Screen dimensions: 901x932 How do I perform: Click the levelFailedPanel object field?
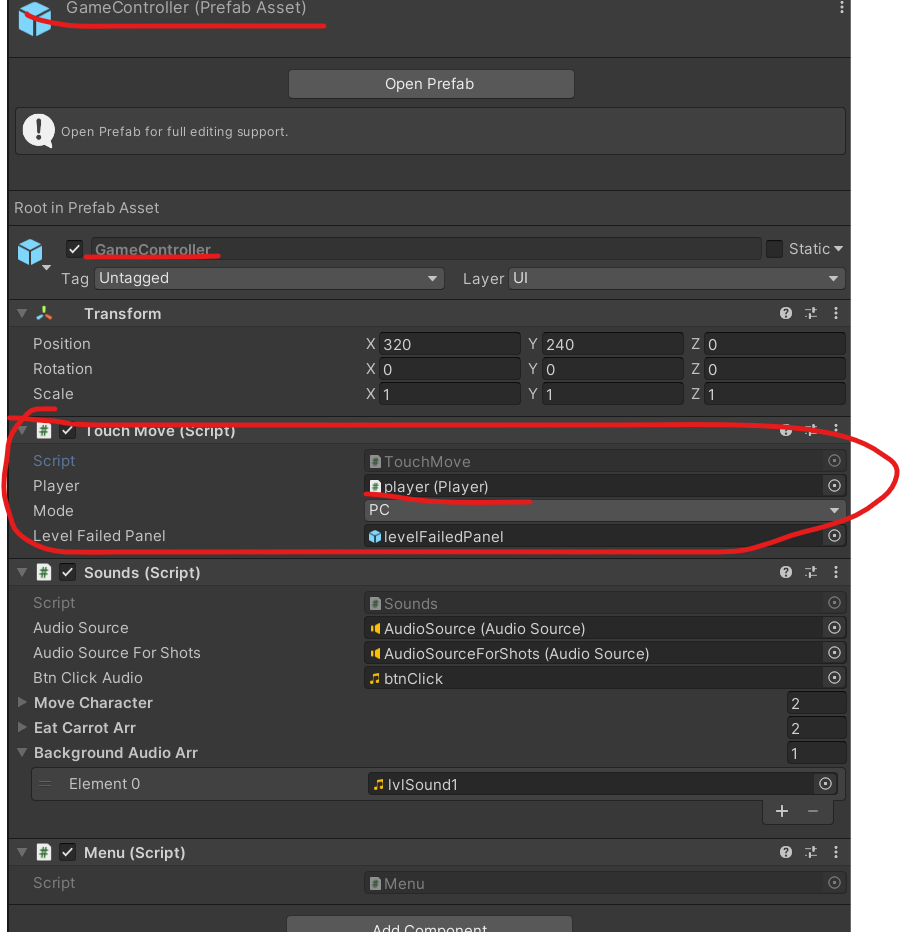click(593, 536)
